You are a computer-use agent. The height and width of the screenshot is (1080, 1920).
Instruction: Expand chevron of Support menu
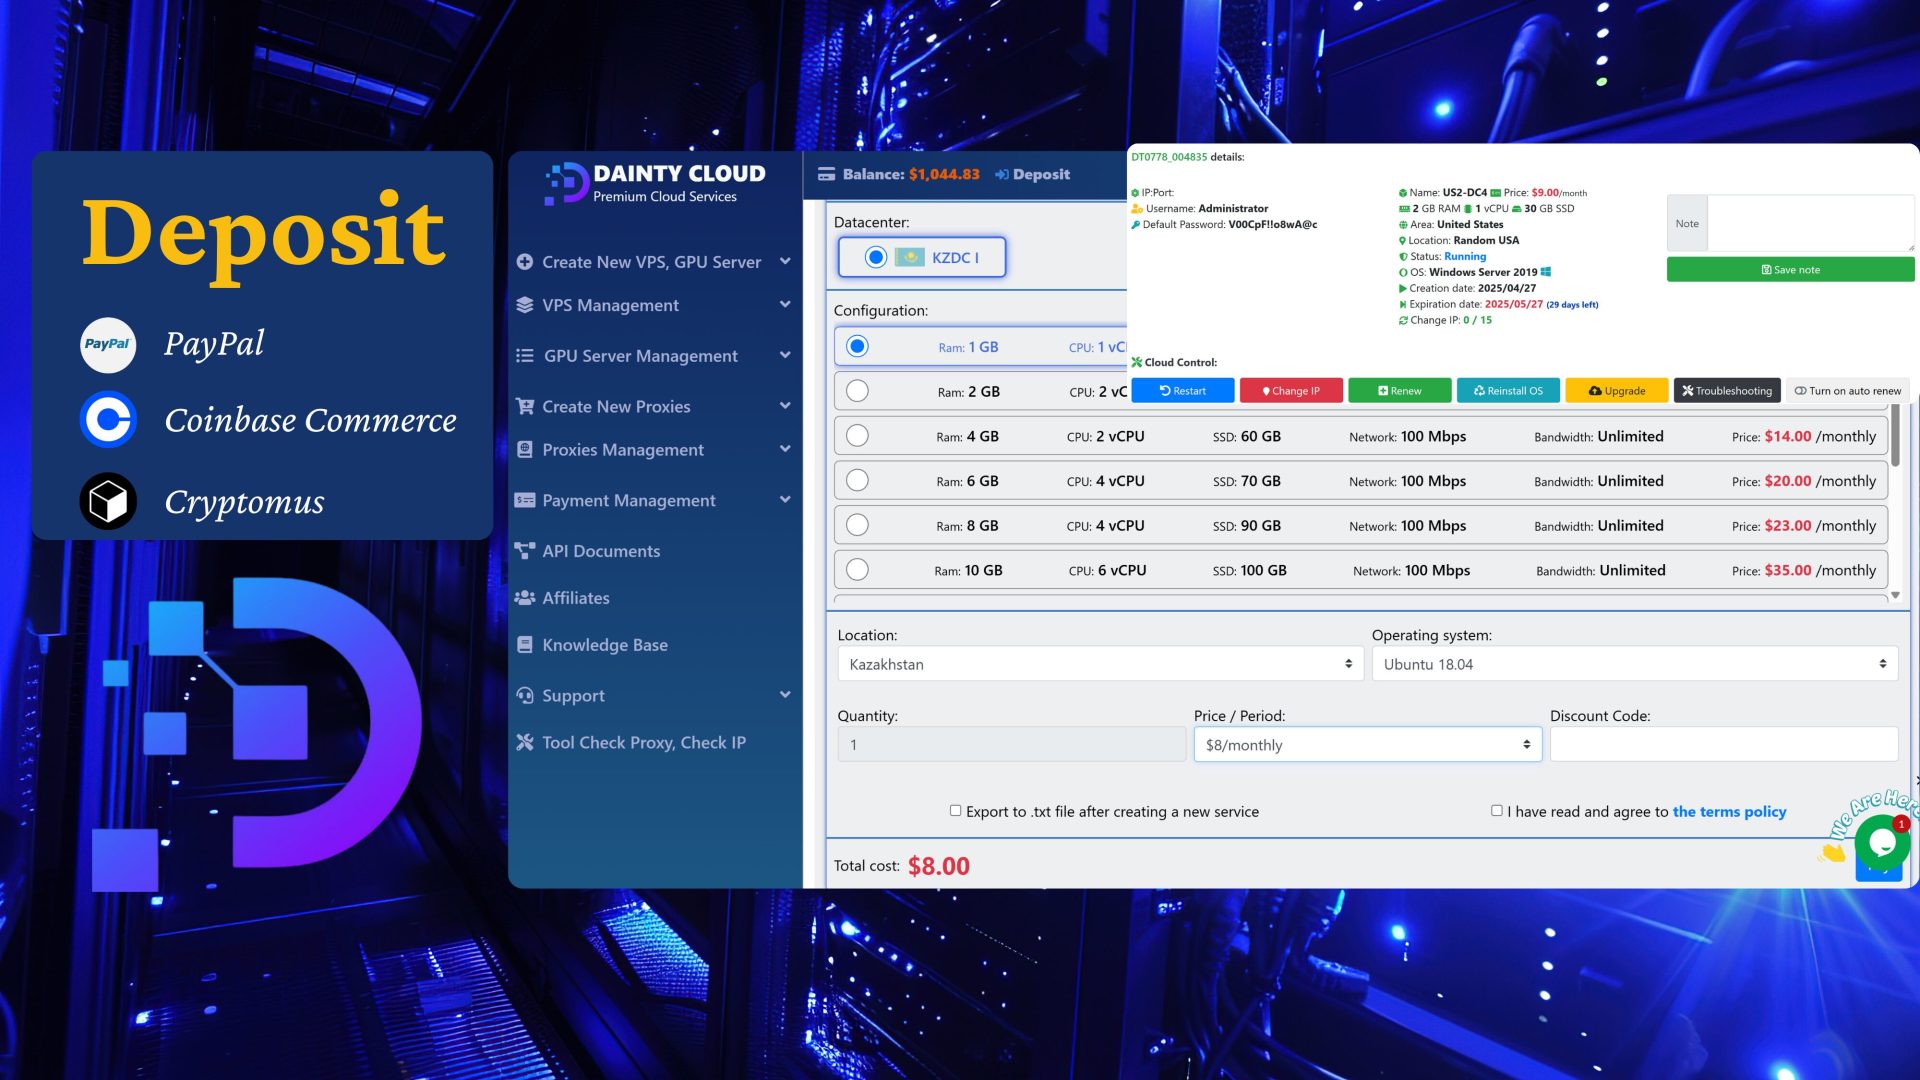(785, 694)
